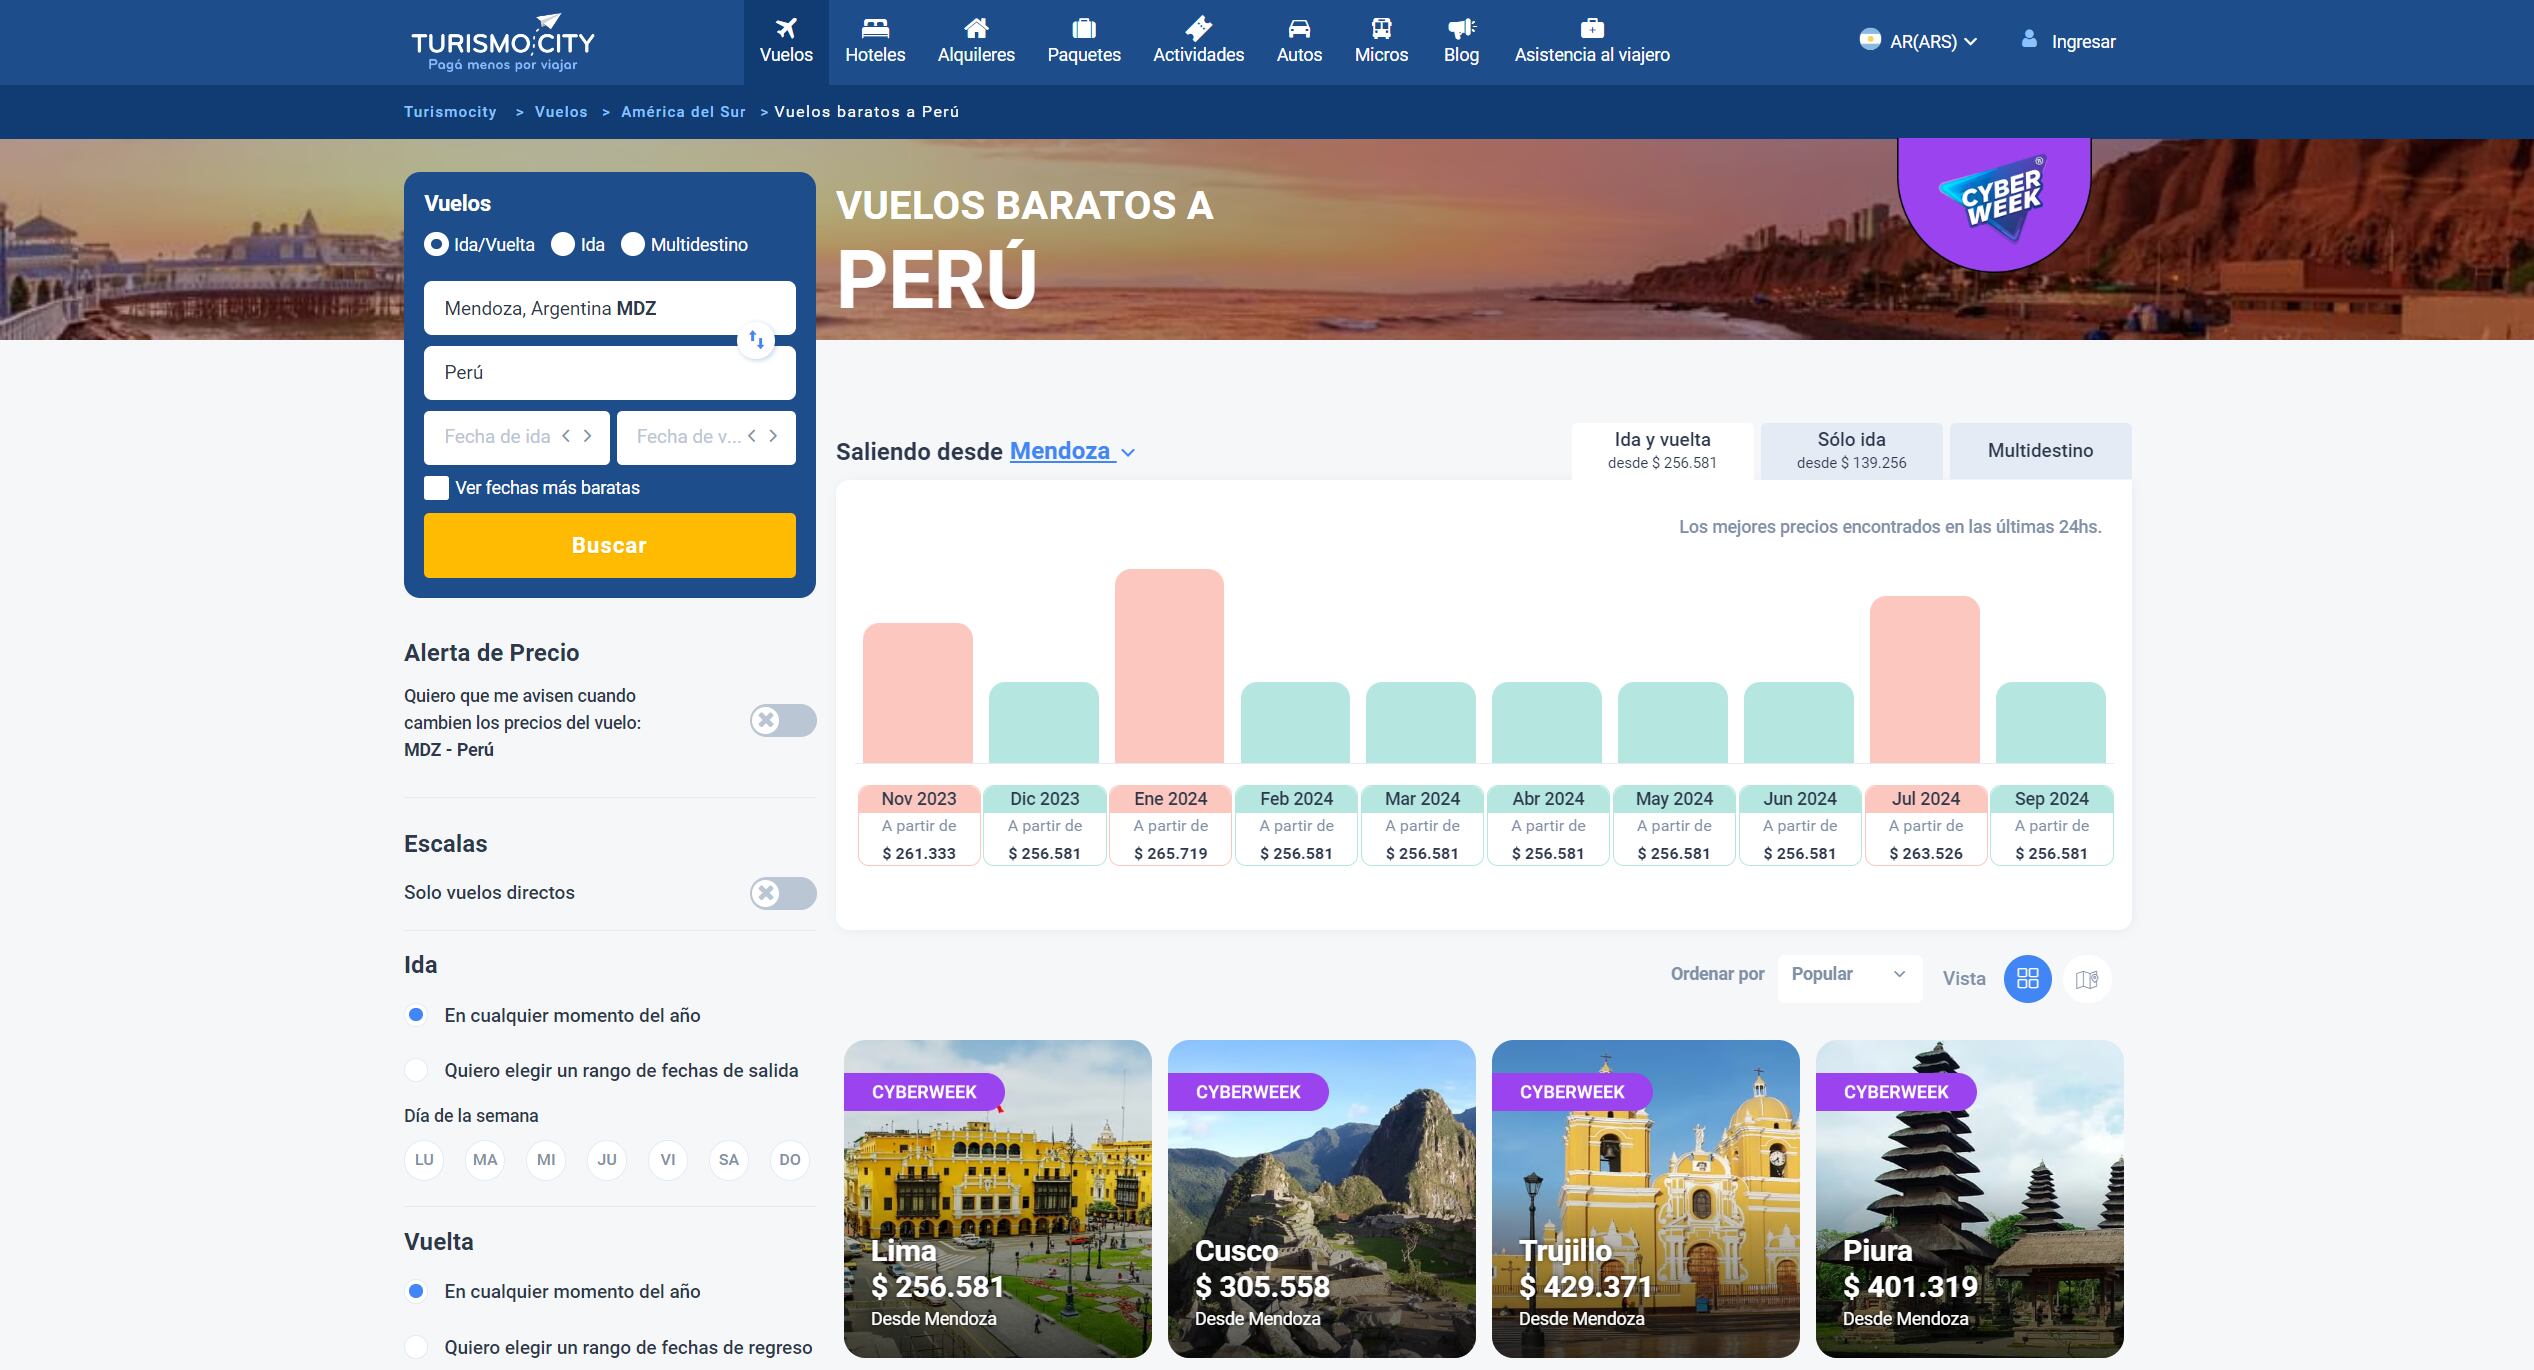
Task: Click the Ene 2024 pink price bar
Action: 1169,666
